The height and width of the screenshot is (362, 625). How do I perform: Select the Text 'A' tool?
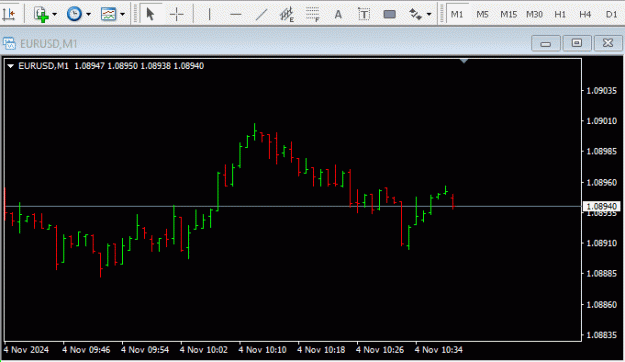(x=338, y=14)
